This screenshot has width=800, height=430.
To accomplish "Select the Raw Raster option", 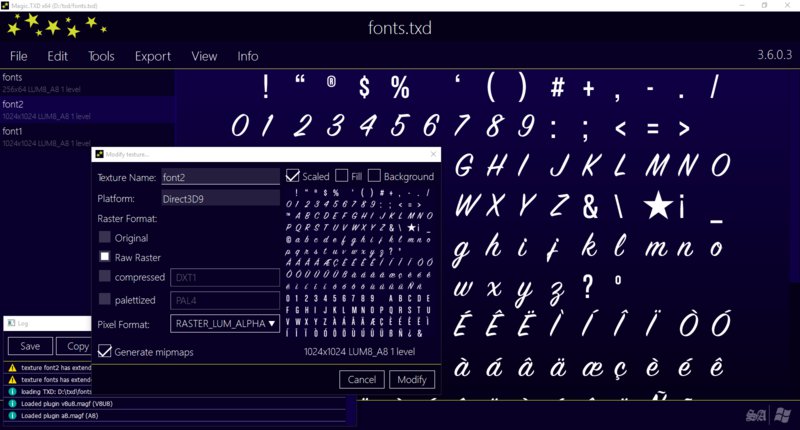I will pyautogui.click(x=105, y=257).
